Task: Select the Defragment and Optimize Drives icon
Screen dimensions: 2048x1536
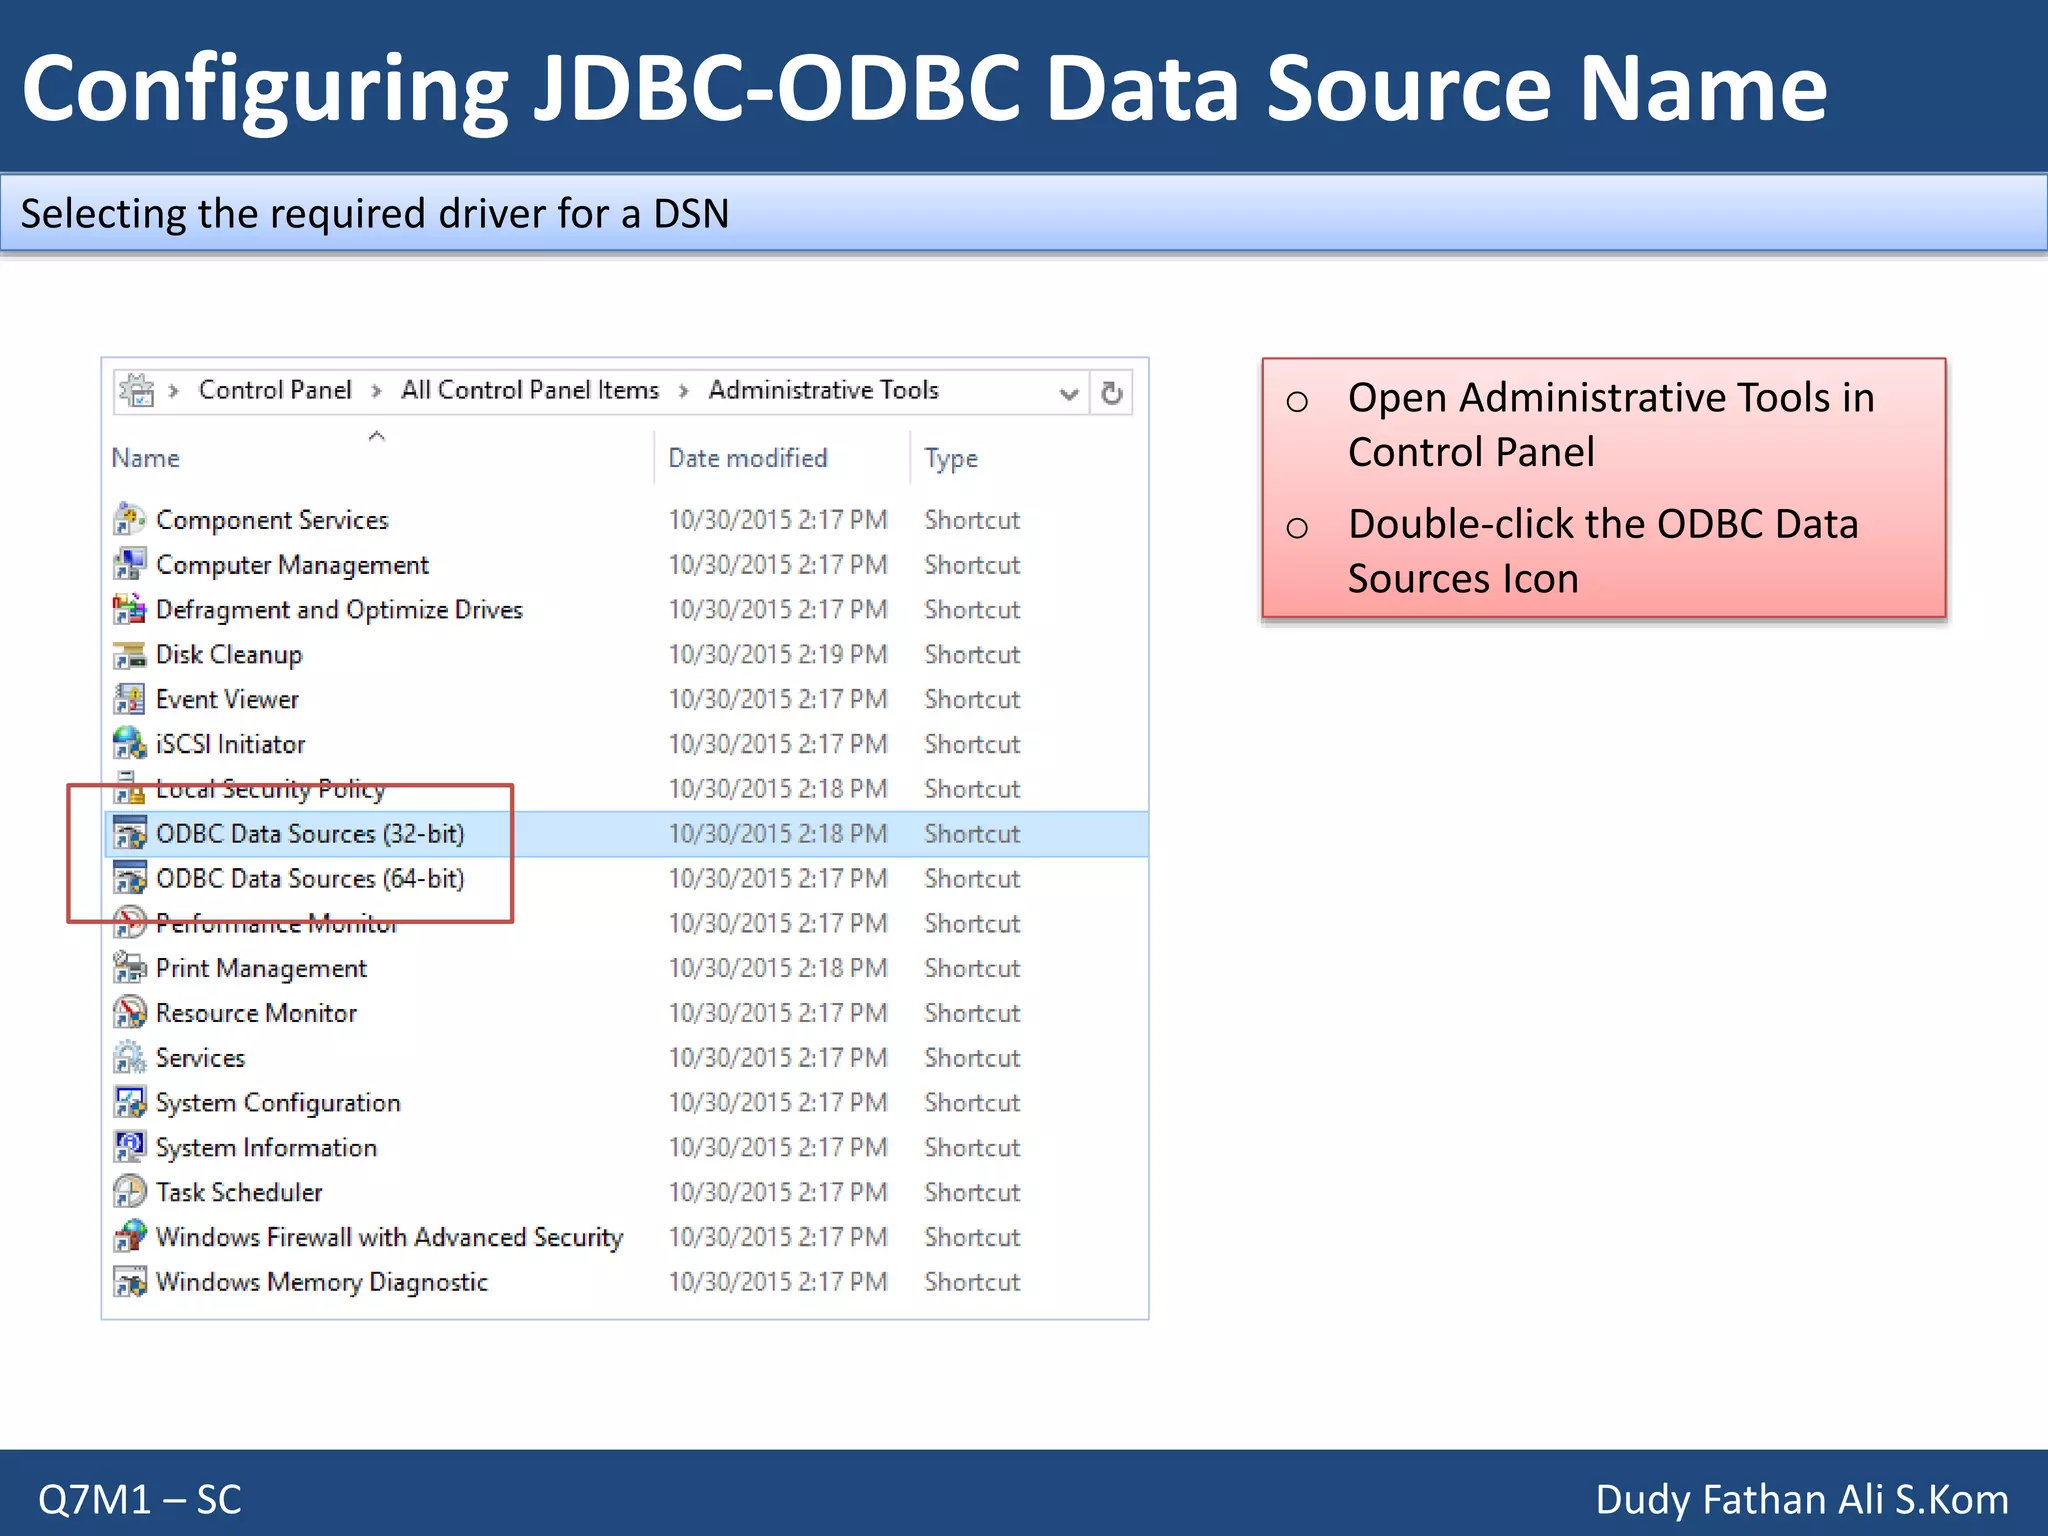Action: [x=130, y=609]
